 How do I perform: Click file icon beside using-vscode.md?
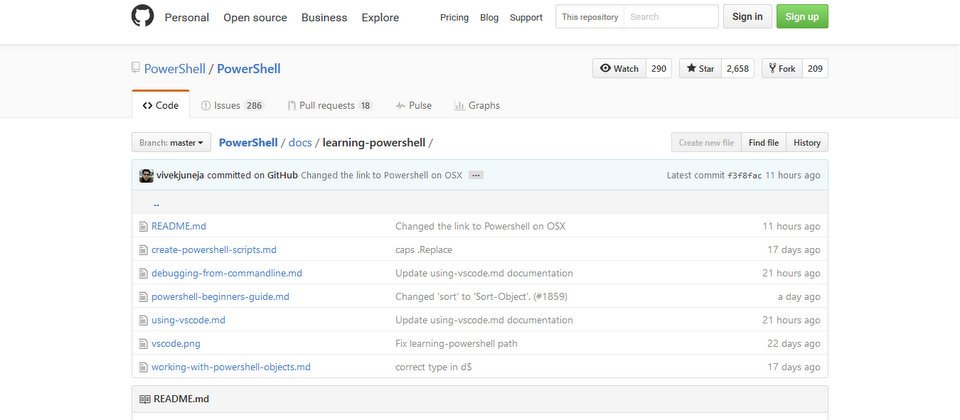pyautogui.click(x=143, y=320)
